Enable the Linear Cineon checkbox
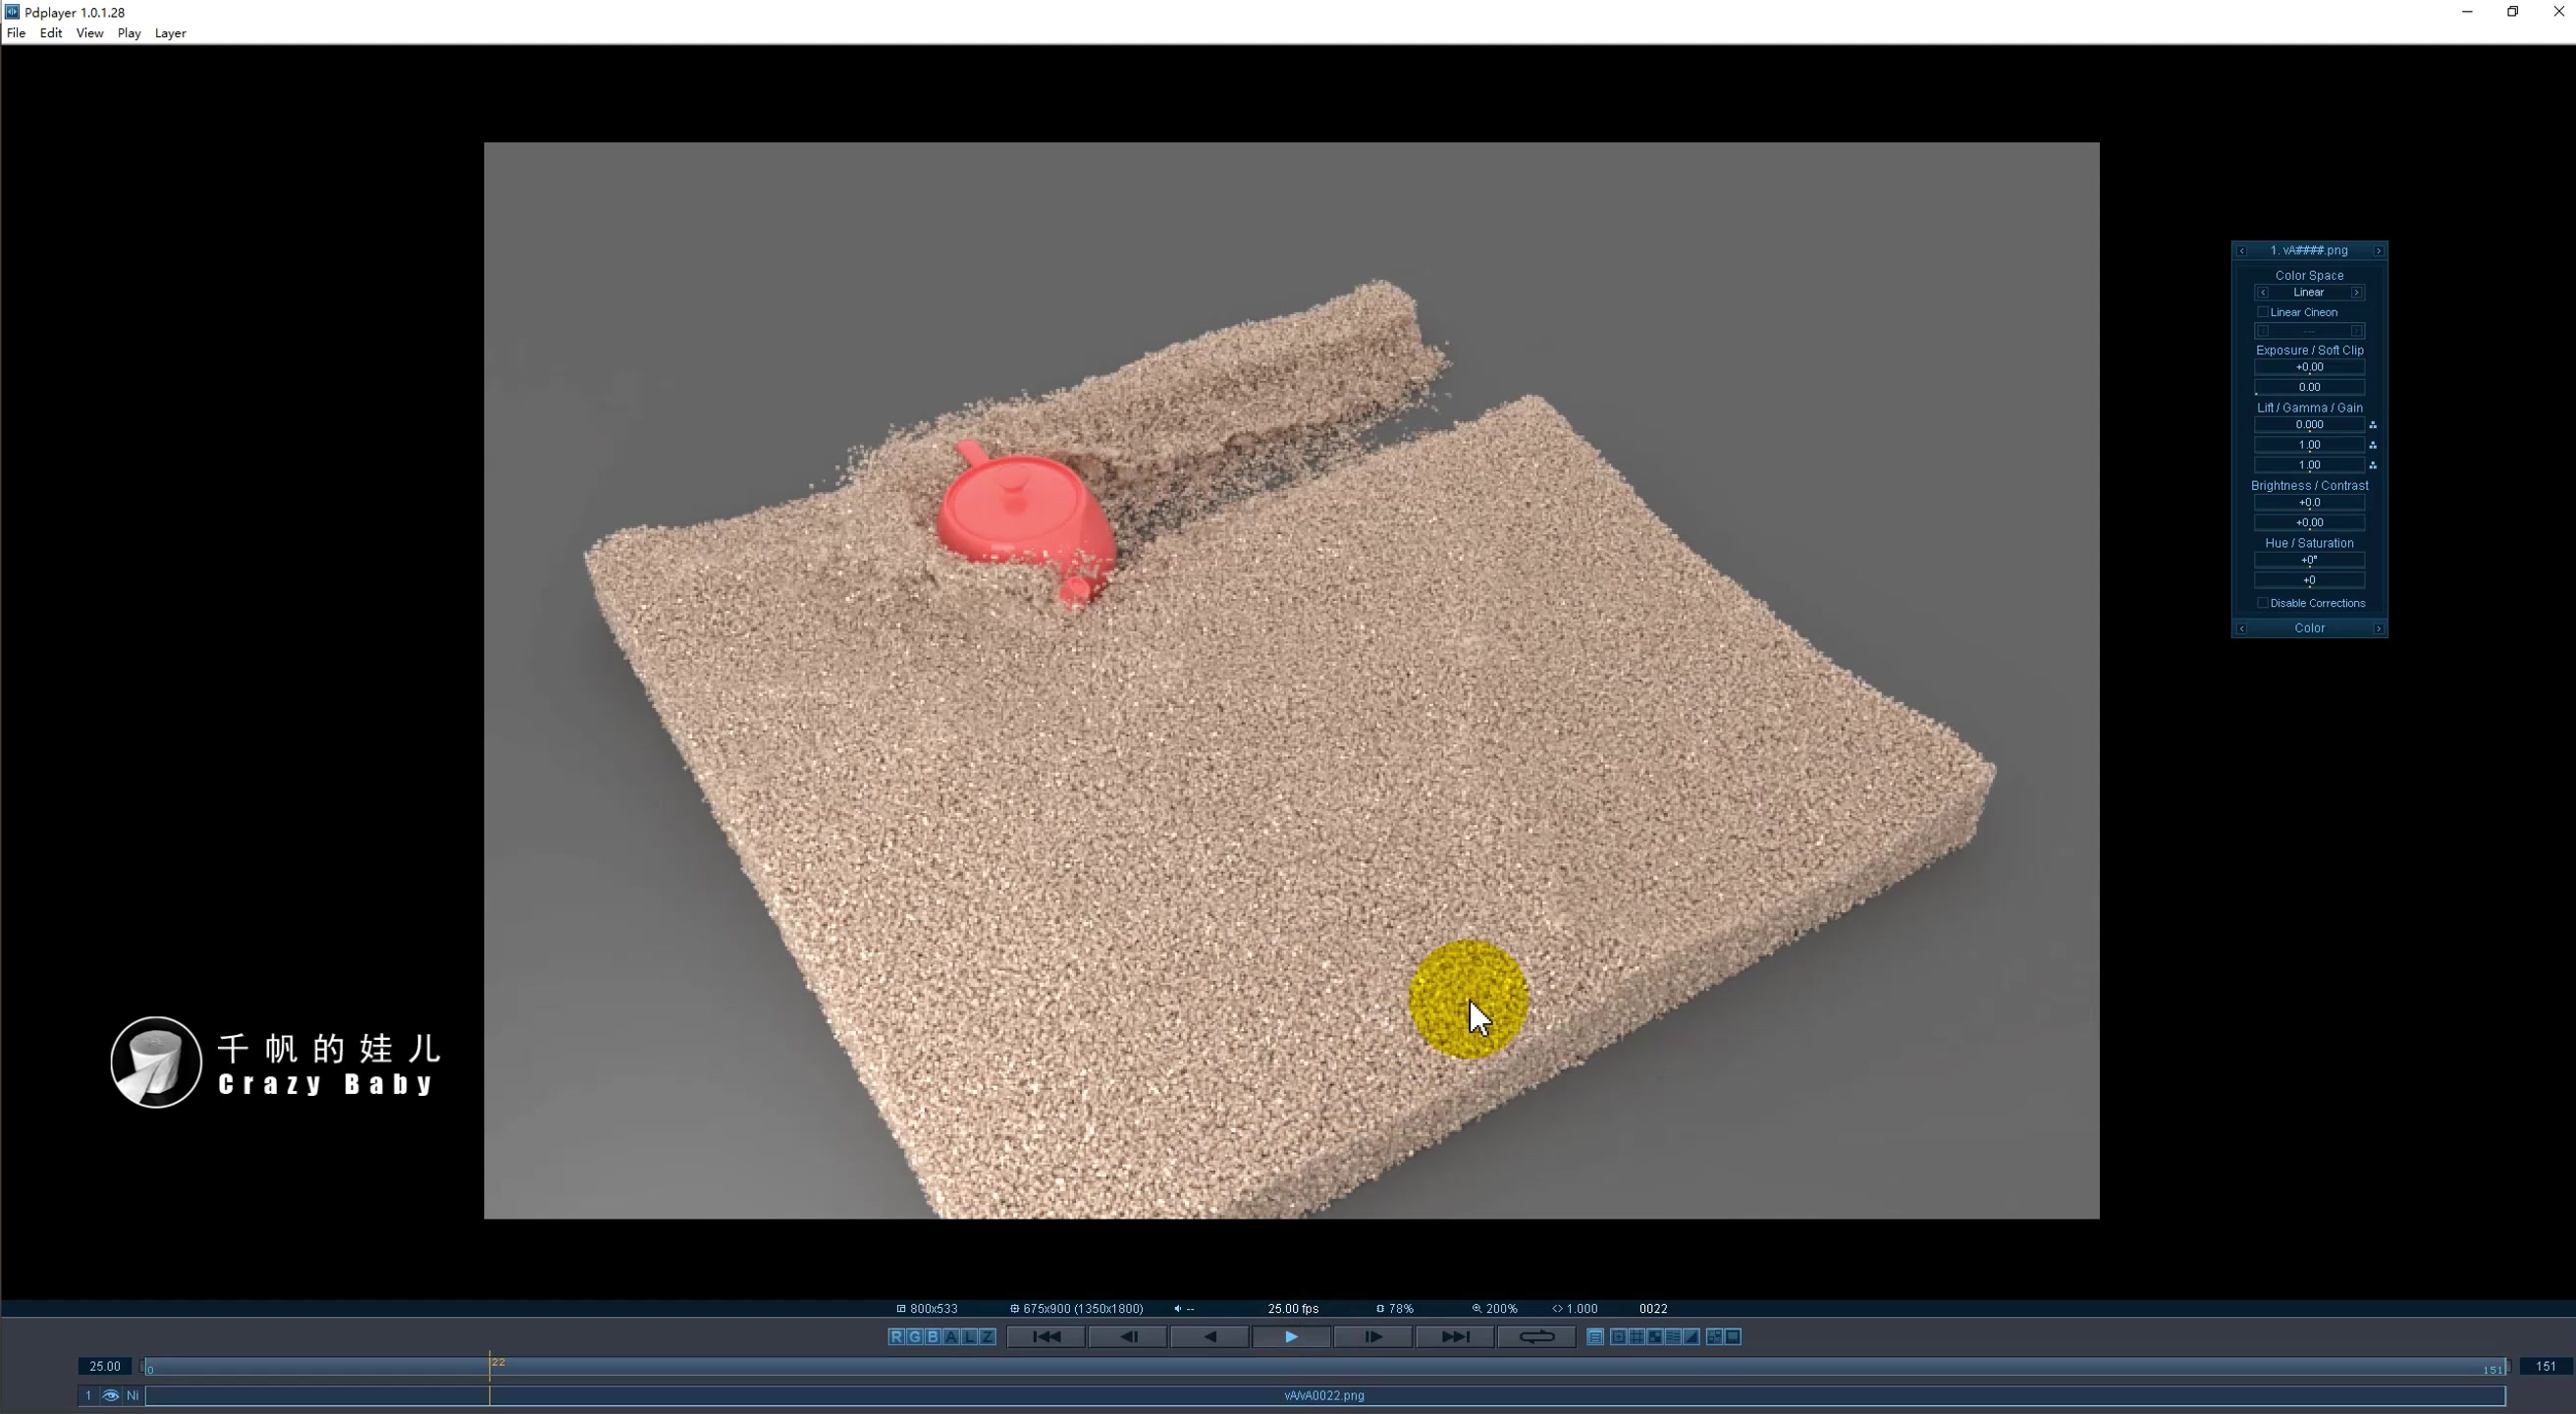Viewport: 2576px width, 1414px height. pyautogui.click(x=2263, y=312)
